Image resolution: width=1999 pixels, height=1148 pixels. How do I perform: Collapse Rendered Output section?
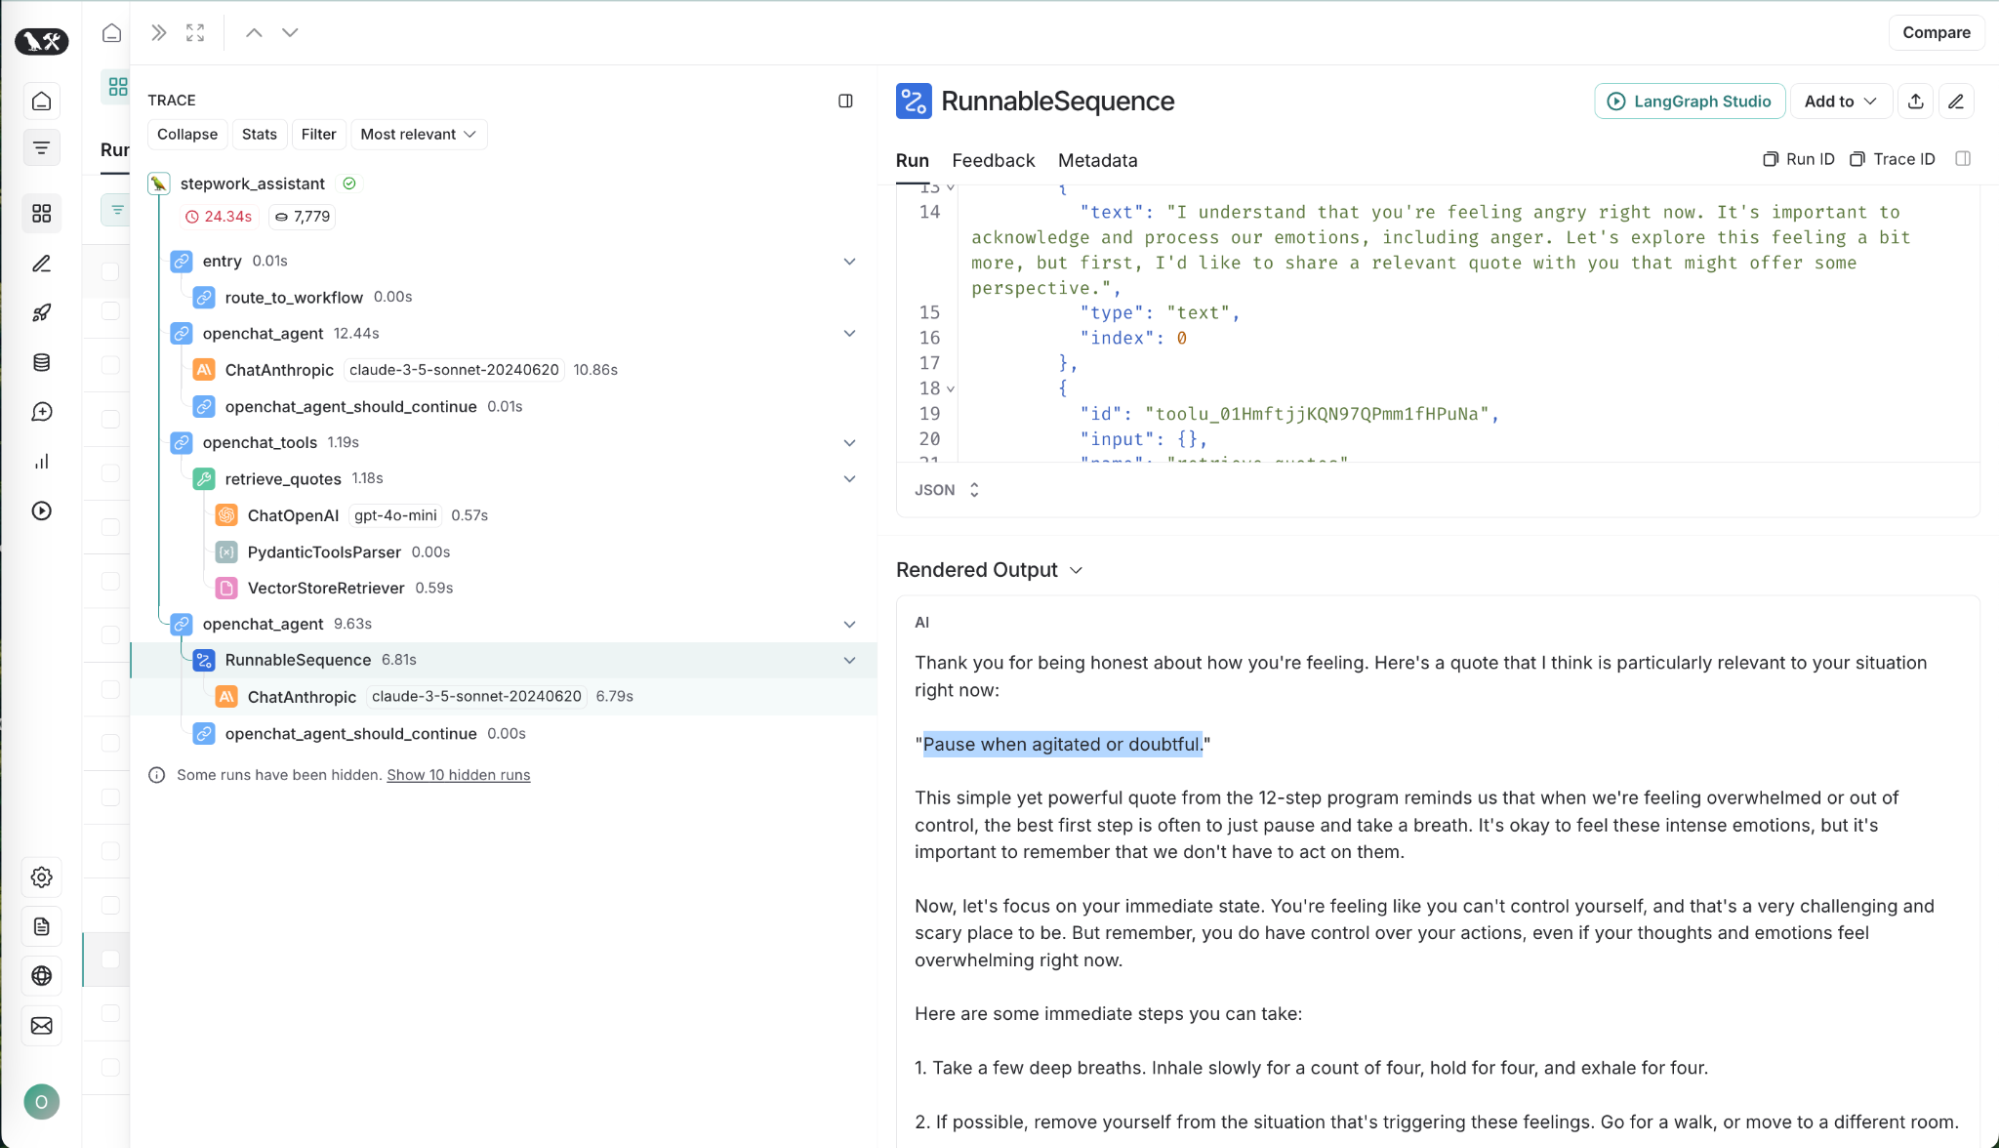click(x=1076, y=570)
